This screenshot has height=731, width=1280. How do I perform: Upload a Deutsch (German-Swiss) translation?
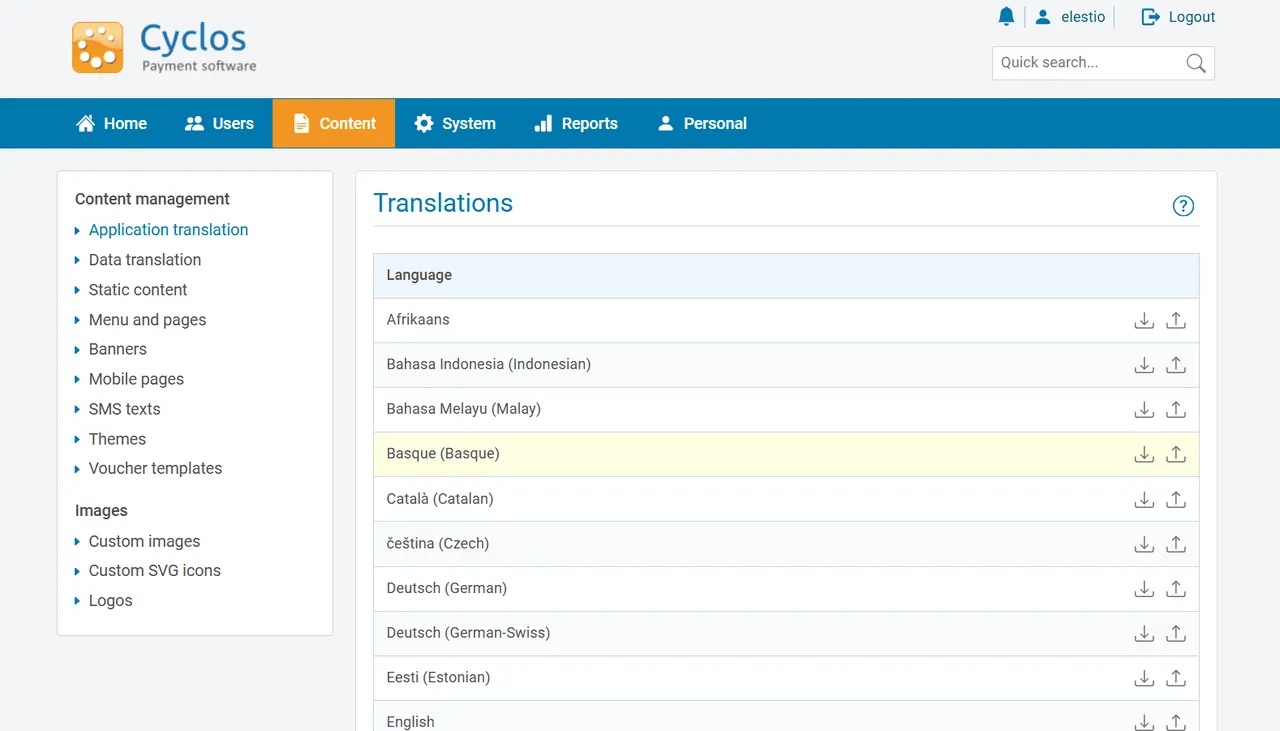click(1176, 633)
